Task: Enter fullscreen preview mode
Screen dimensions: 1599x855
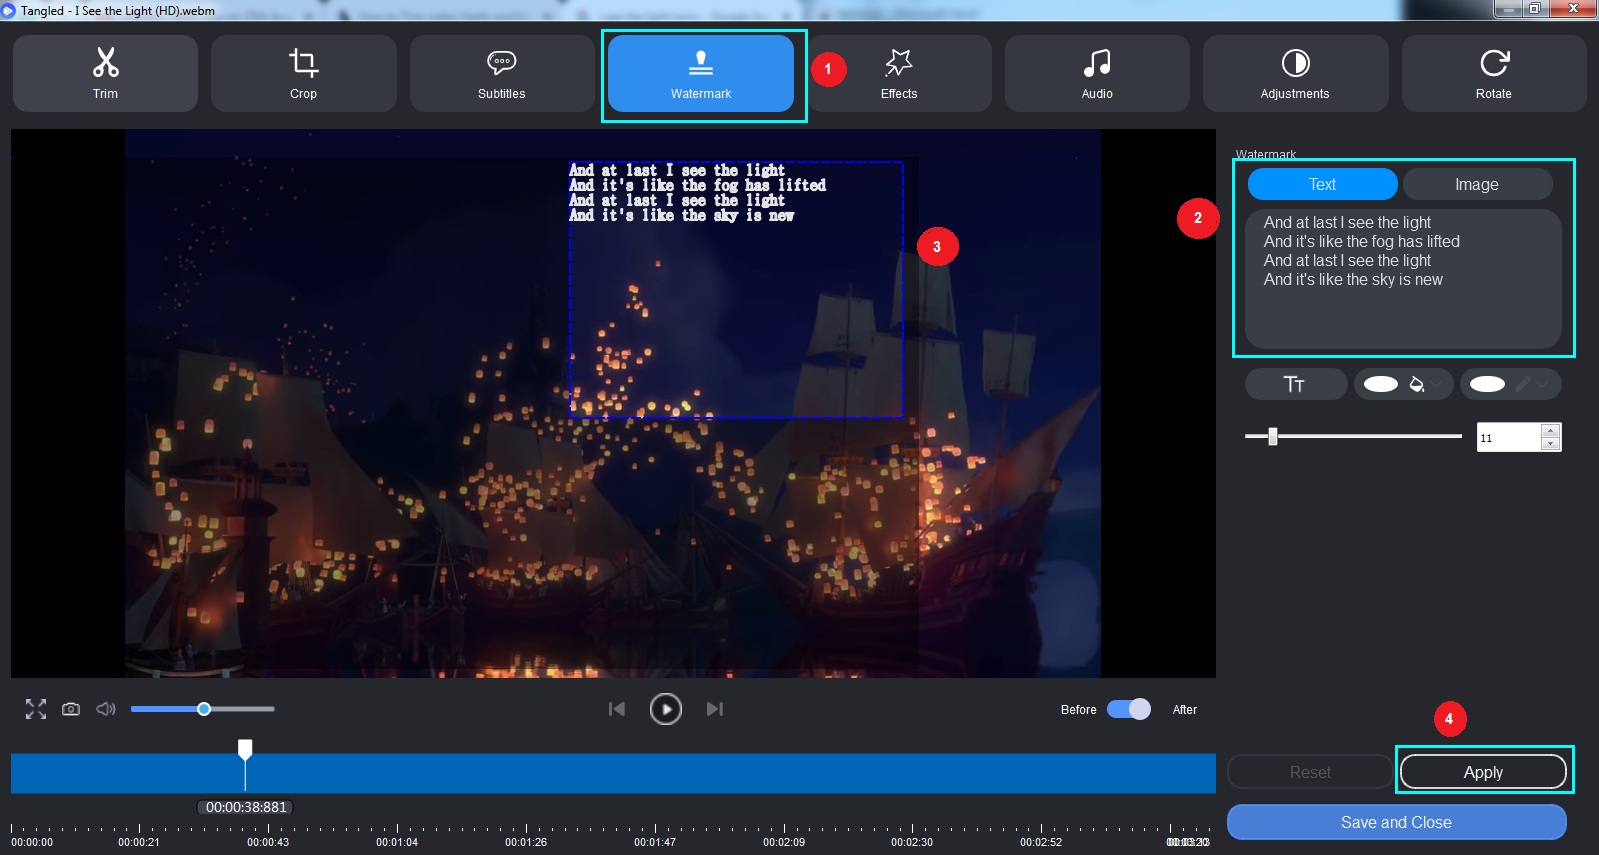Action: pos(36,709)
